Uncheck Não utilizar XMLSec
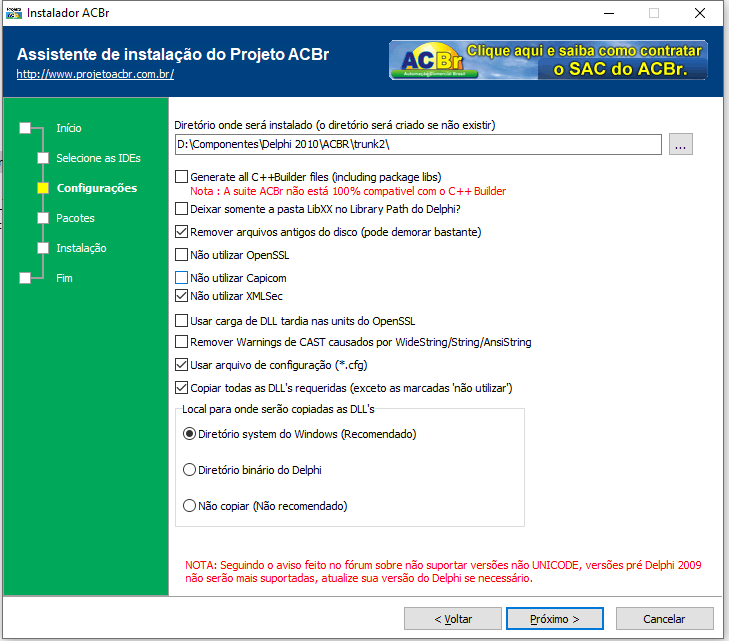The width and height of the screenshot is (729, 641). click(x=181, y=296)
